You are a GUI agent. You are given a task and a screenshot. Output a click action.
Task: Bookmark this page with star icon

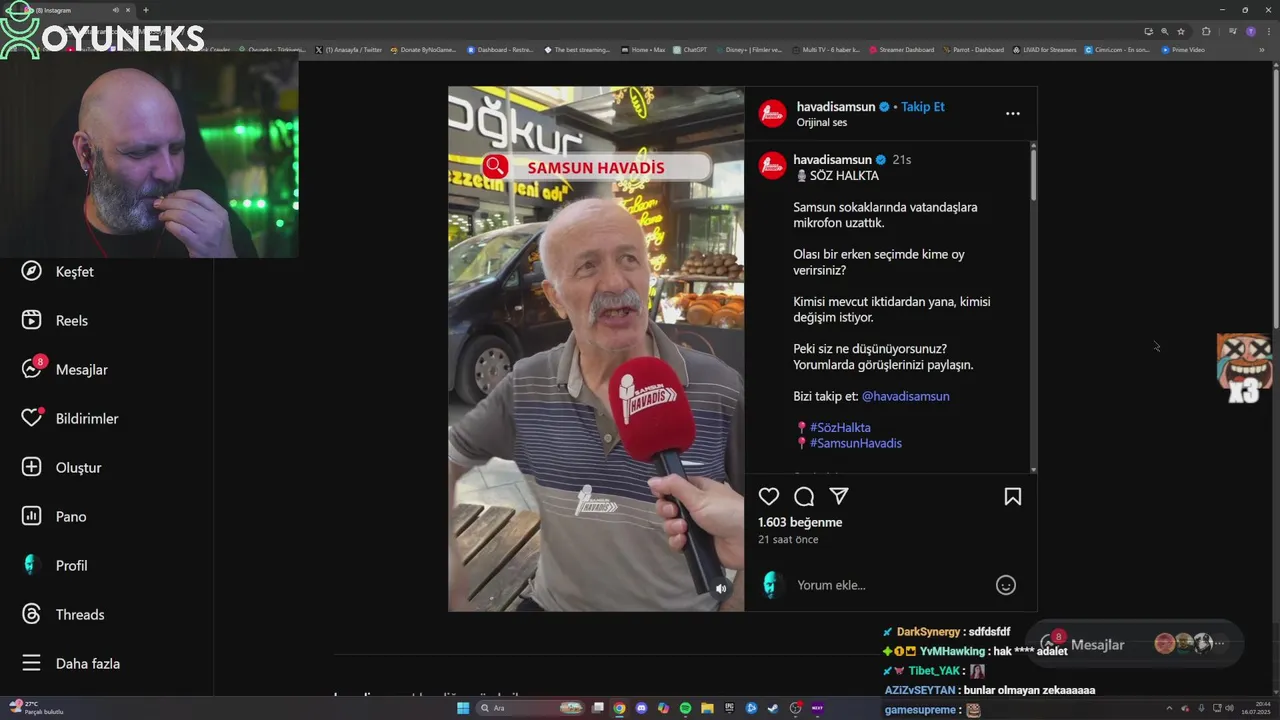coord(1181,31)
